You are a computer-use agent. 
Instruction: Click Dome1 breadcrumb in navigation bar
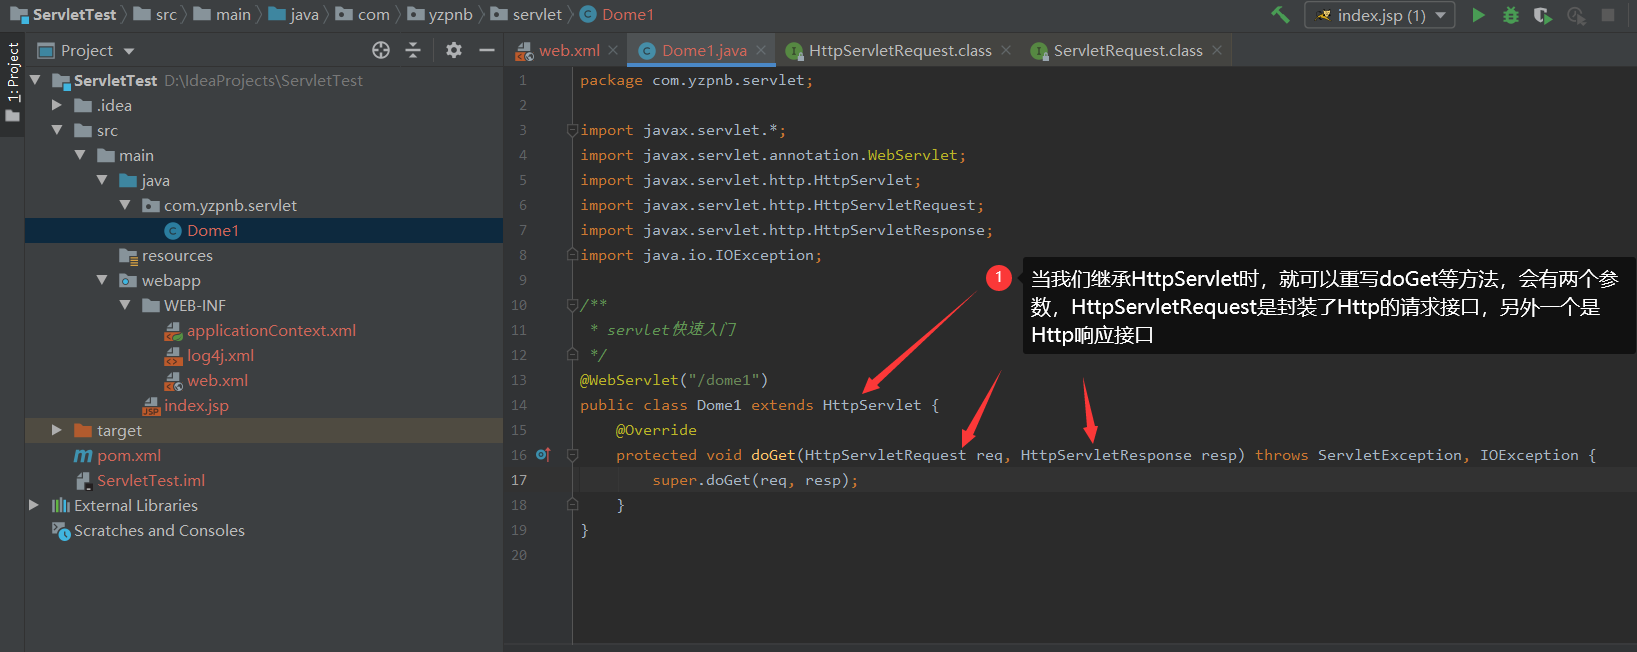pyautogui.click(x=617, y=15)
